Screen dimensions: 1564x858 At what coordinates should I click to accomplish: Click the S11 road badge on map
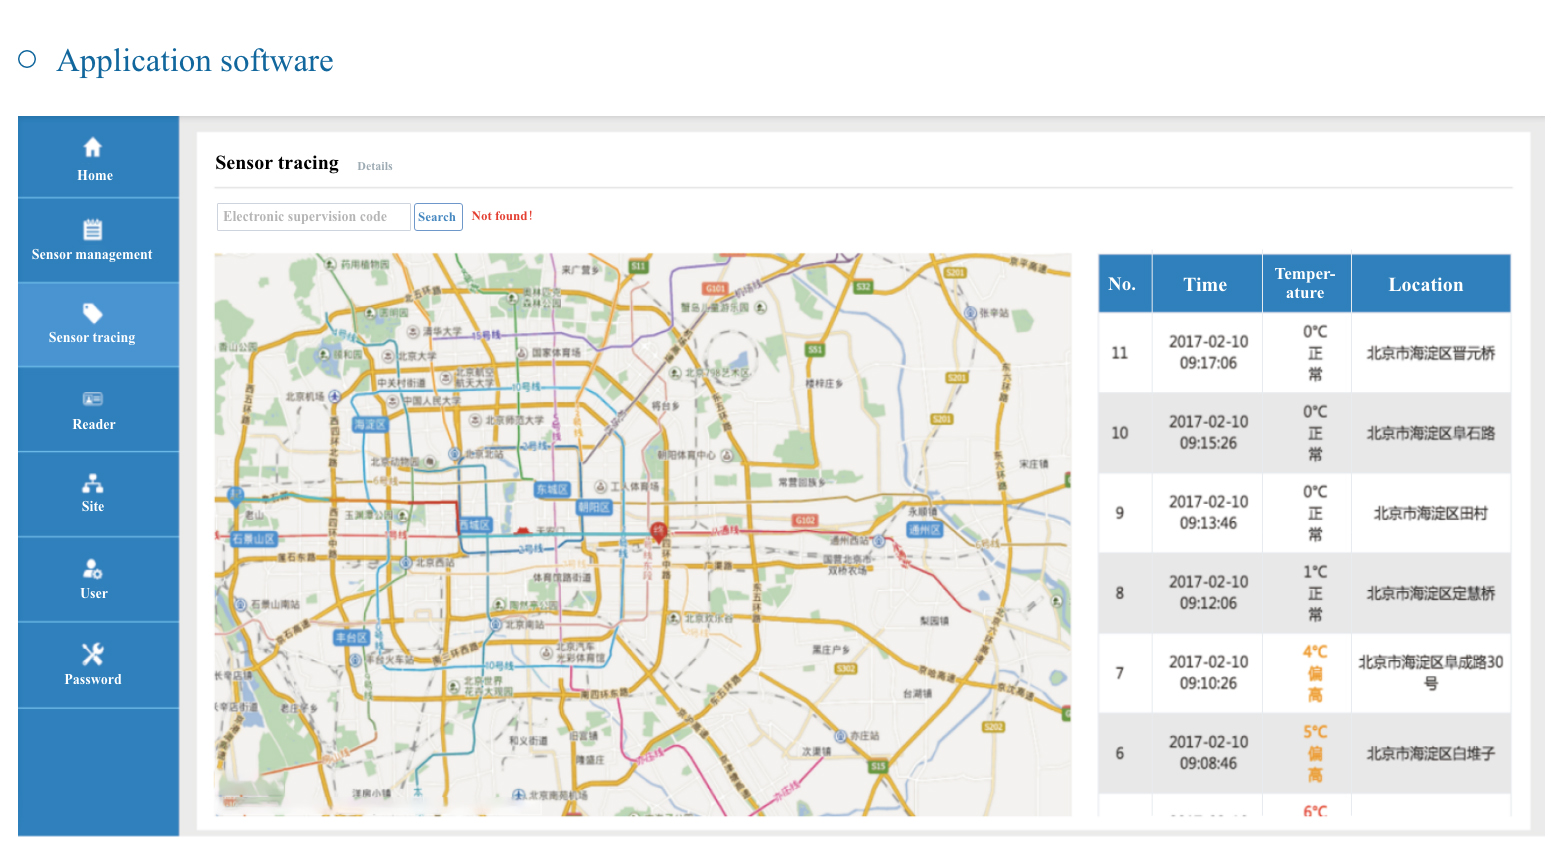click(638, 266)
